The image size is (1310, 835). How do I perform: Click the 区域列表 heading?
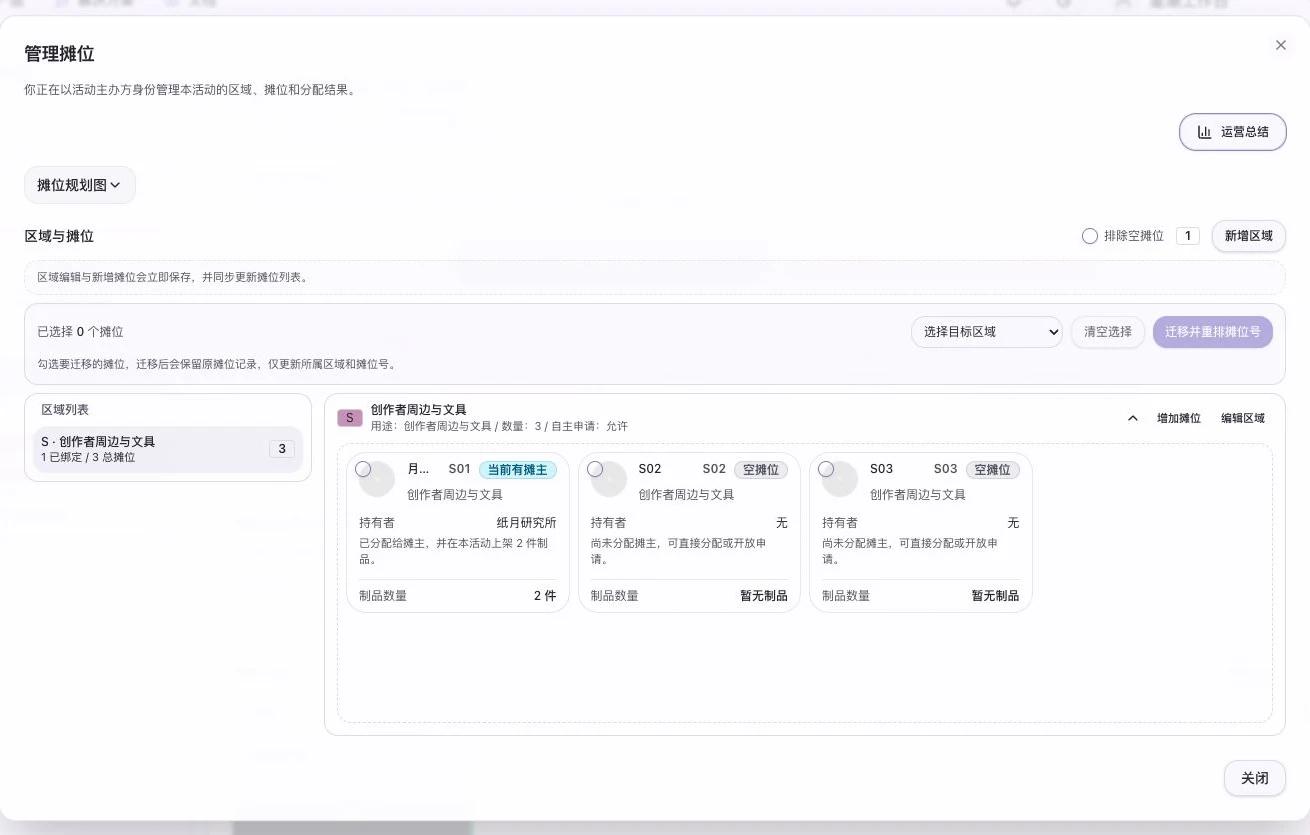tap(65, 410)
